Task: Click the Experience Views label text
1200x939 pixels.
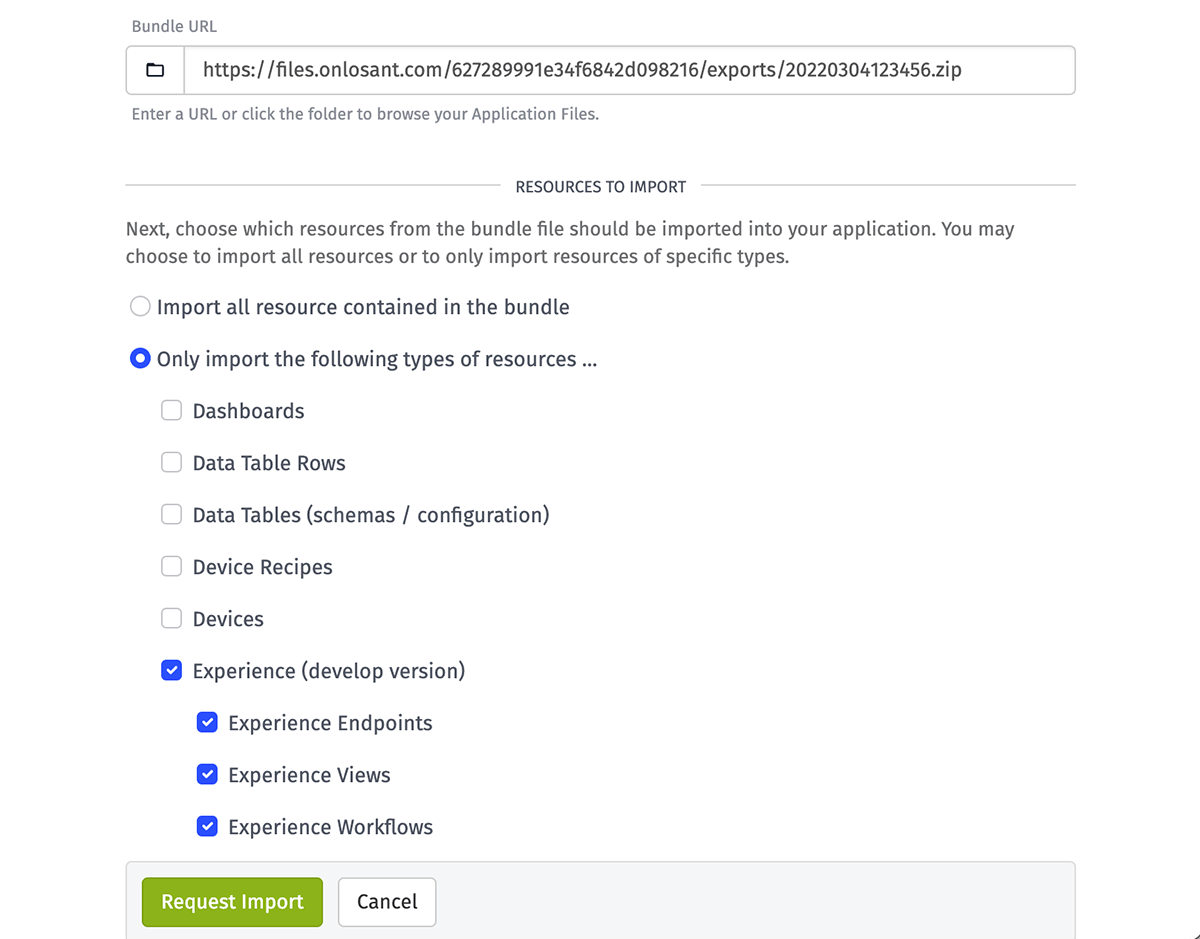Action: [308, 774]
